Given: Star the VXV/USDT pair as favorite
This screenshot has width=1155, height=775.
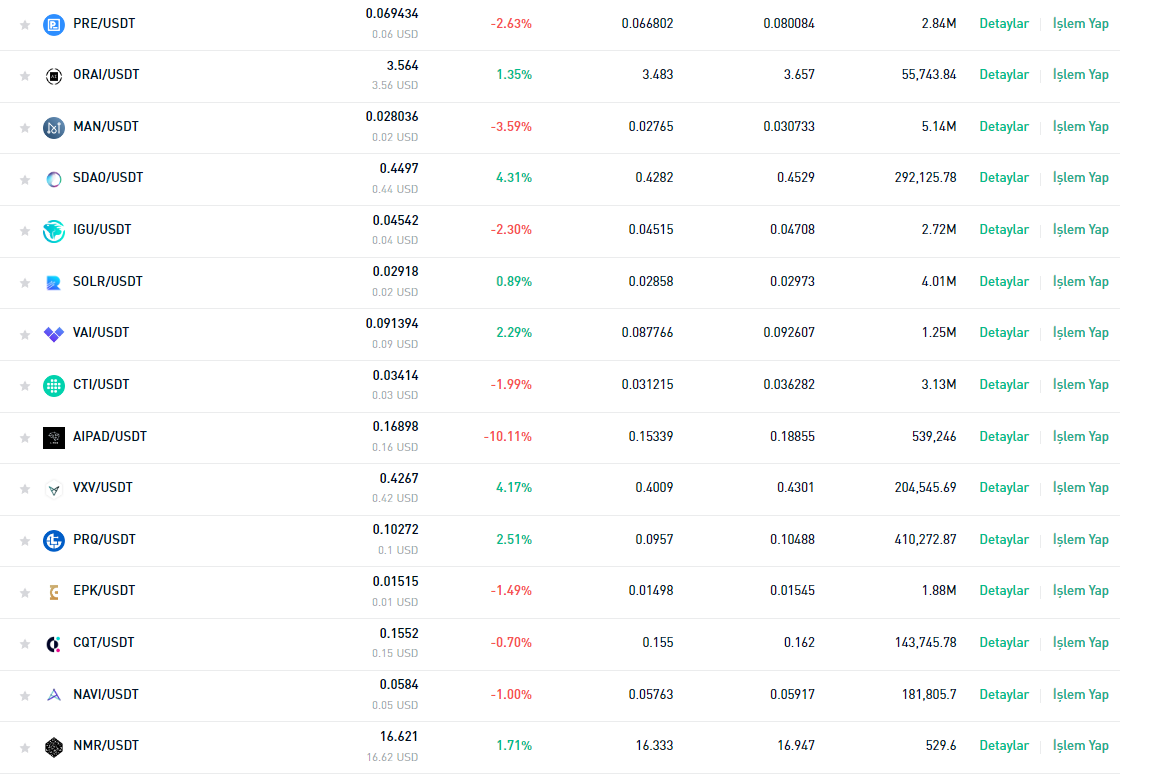Looking at the screenshot, I should [25, 490].
